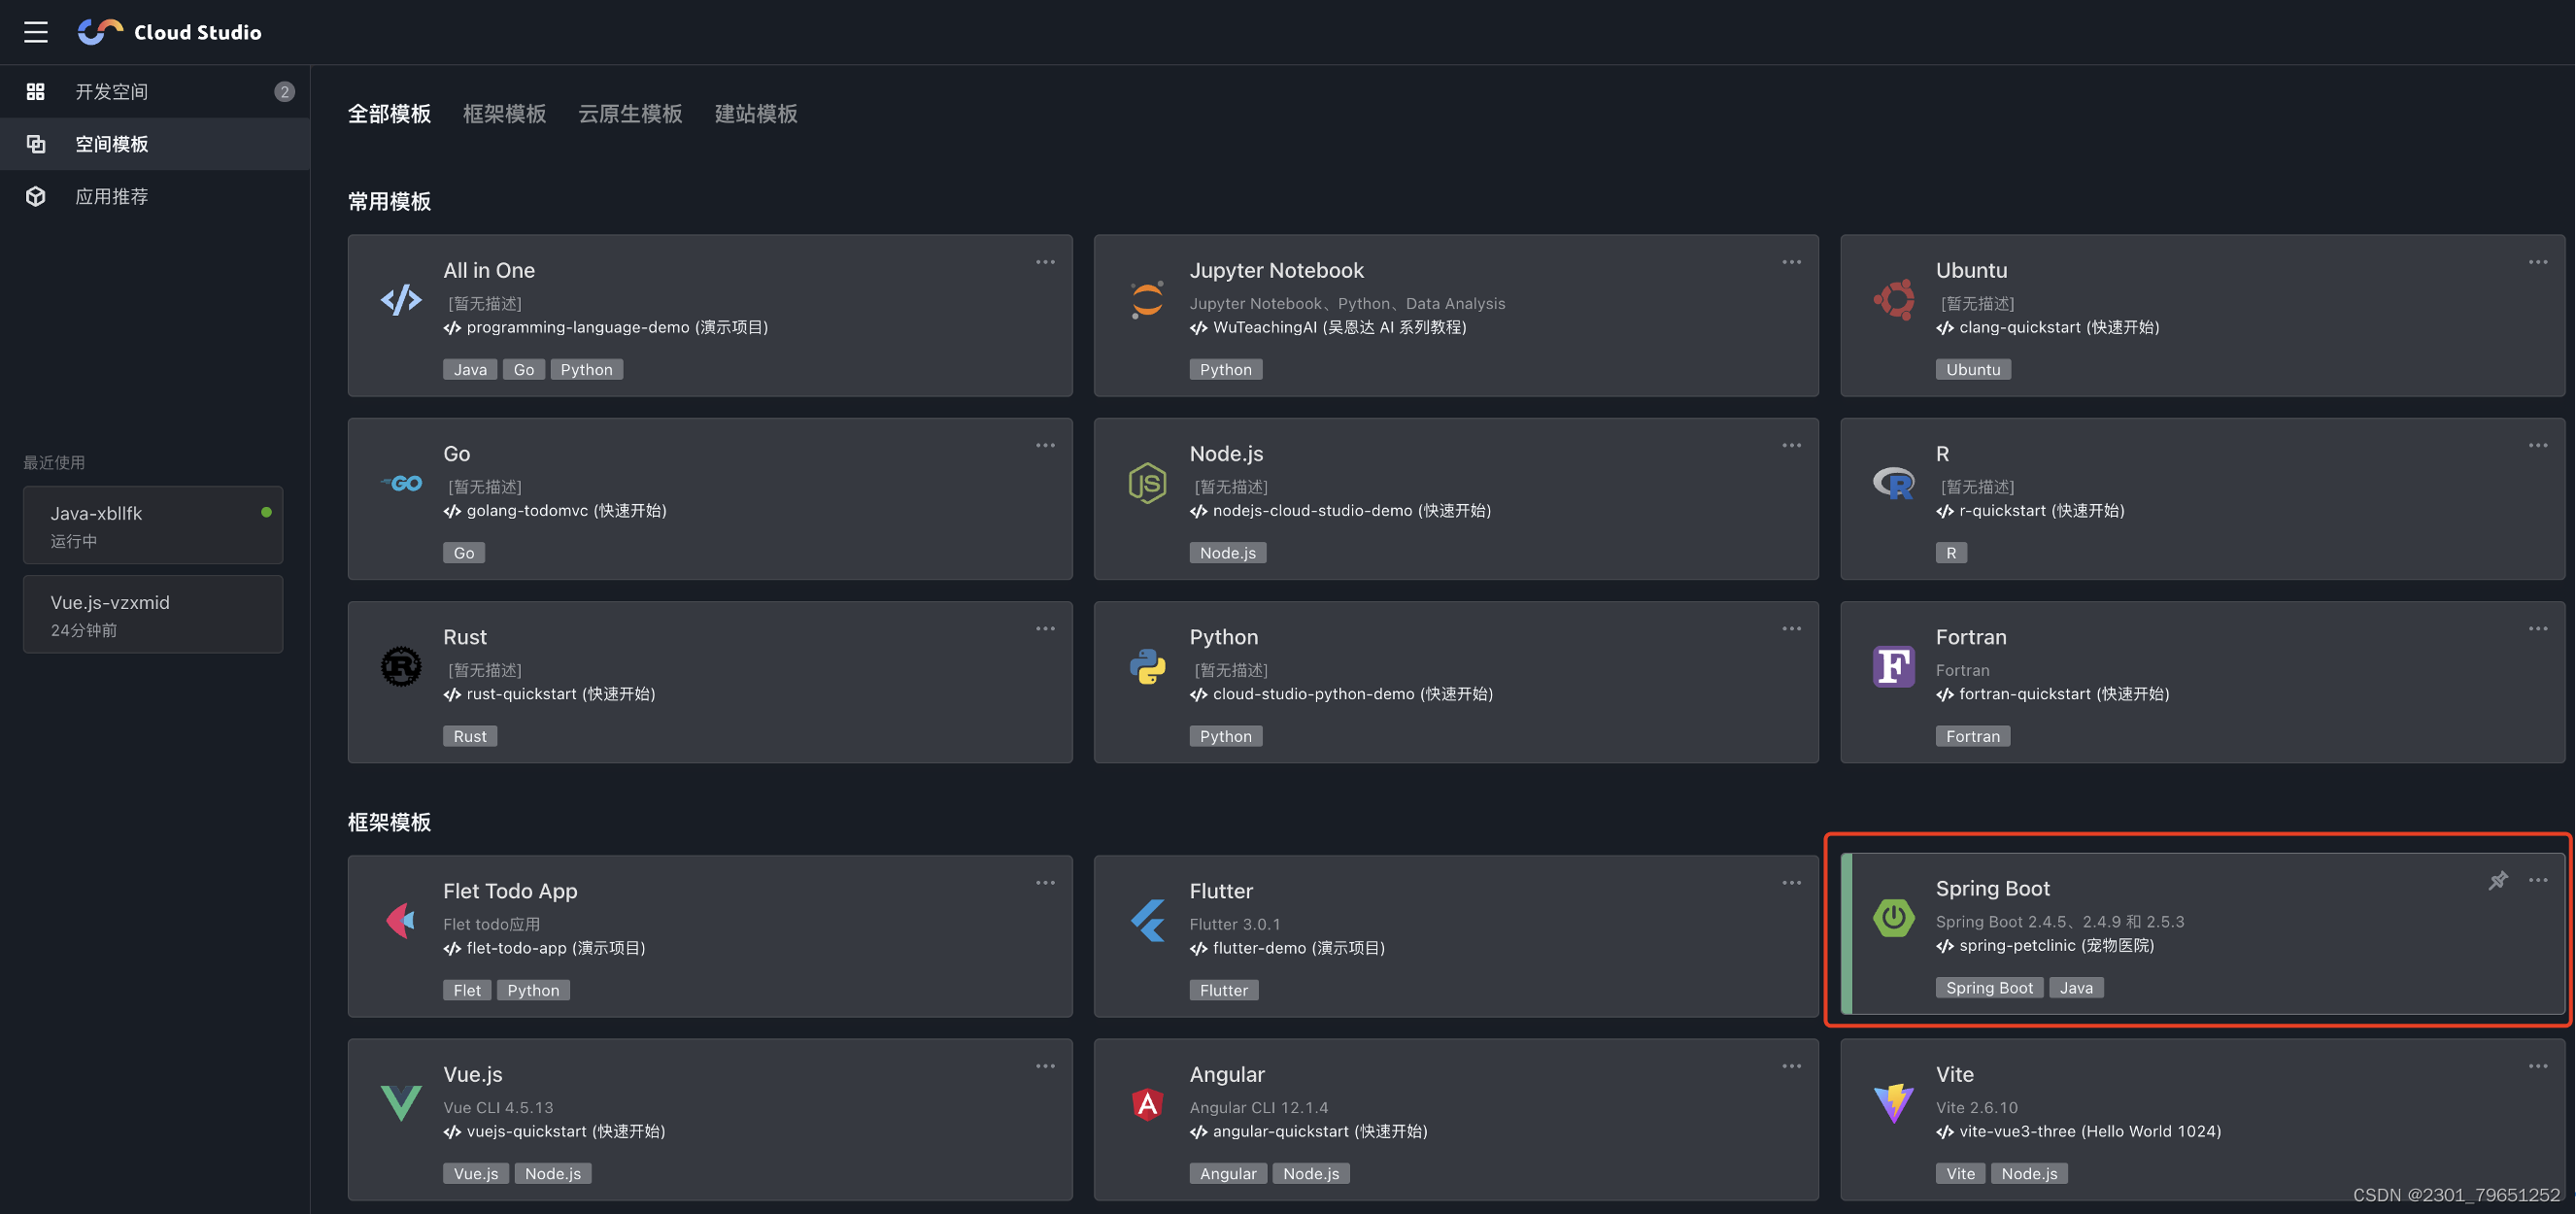This screenshot has height=1214, width=2576.
Task: Open recent workspace Java-xbllfk
Action: (x=153, y=525)
